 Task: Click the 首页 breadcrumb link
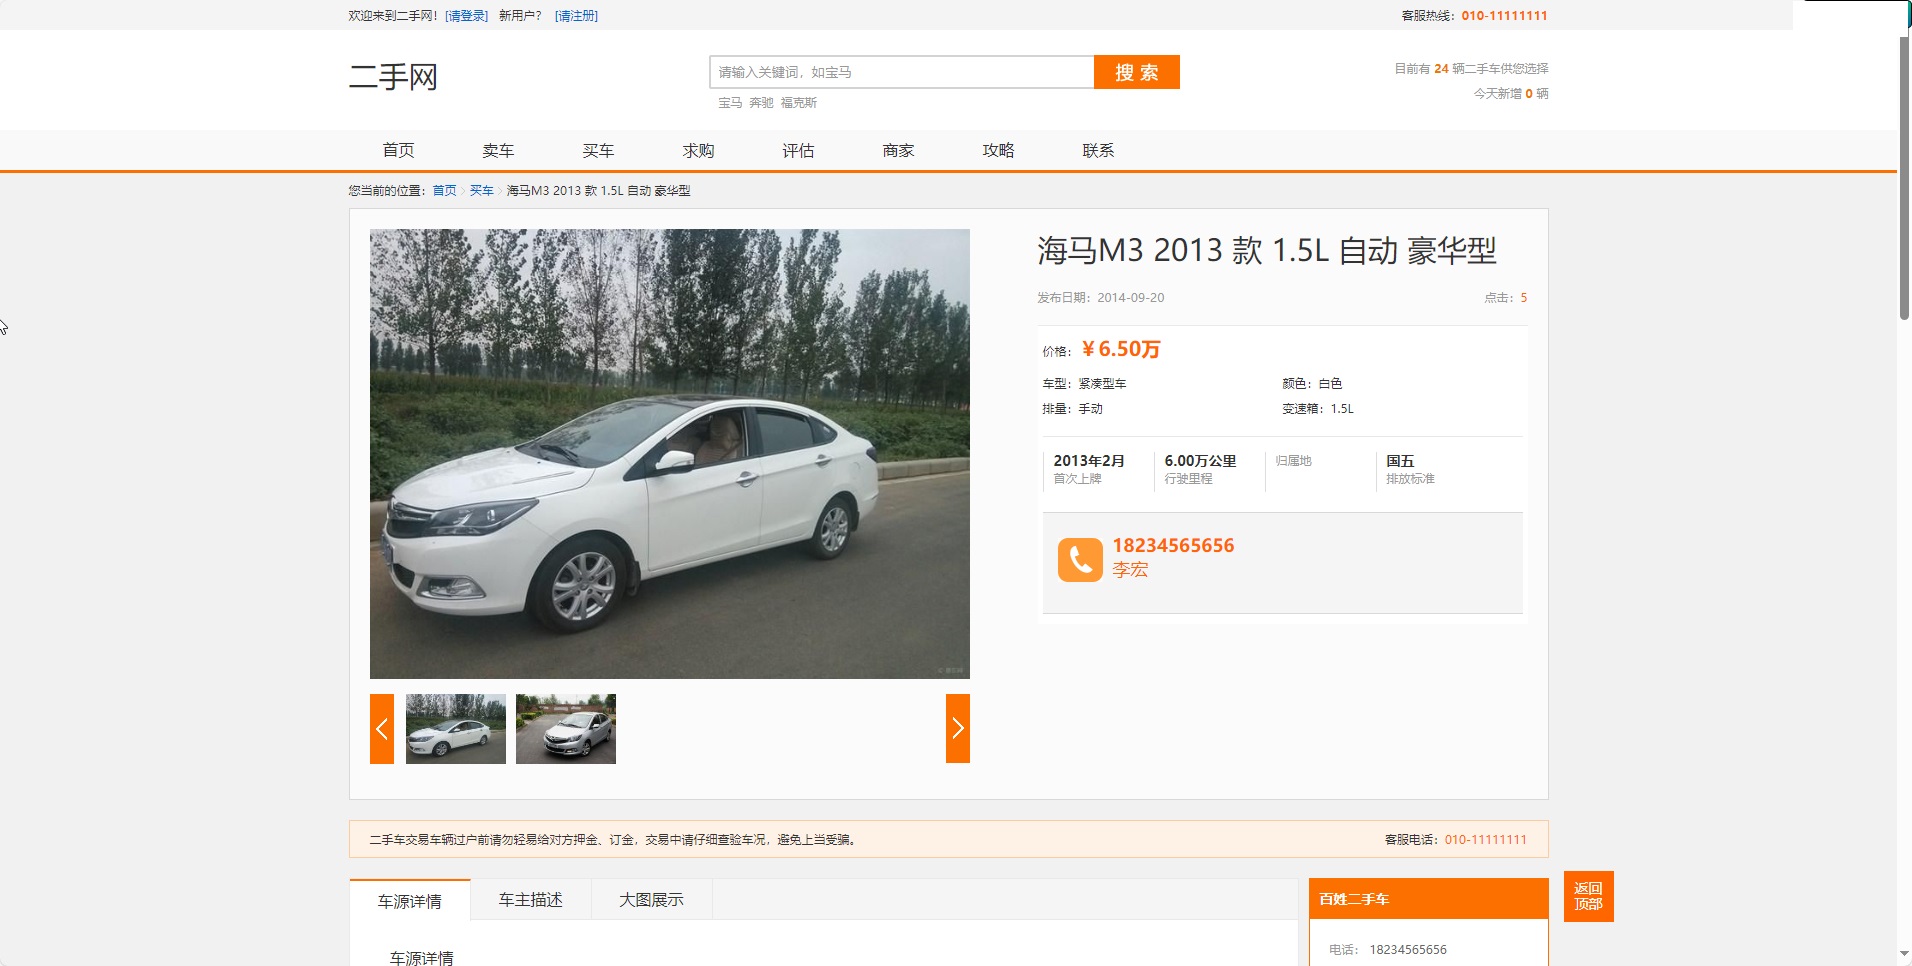click(444, 191)
